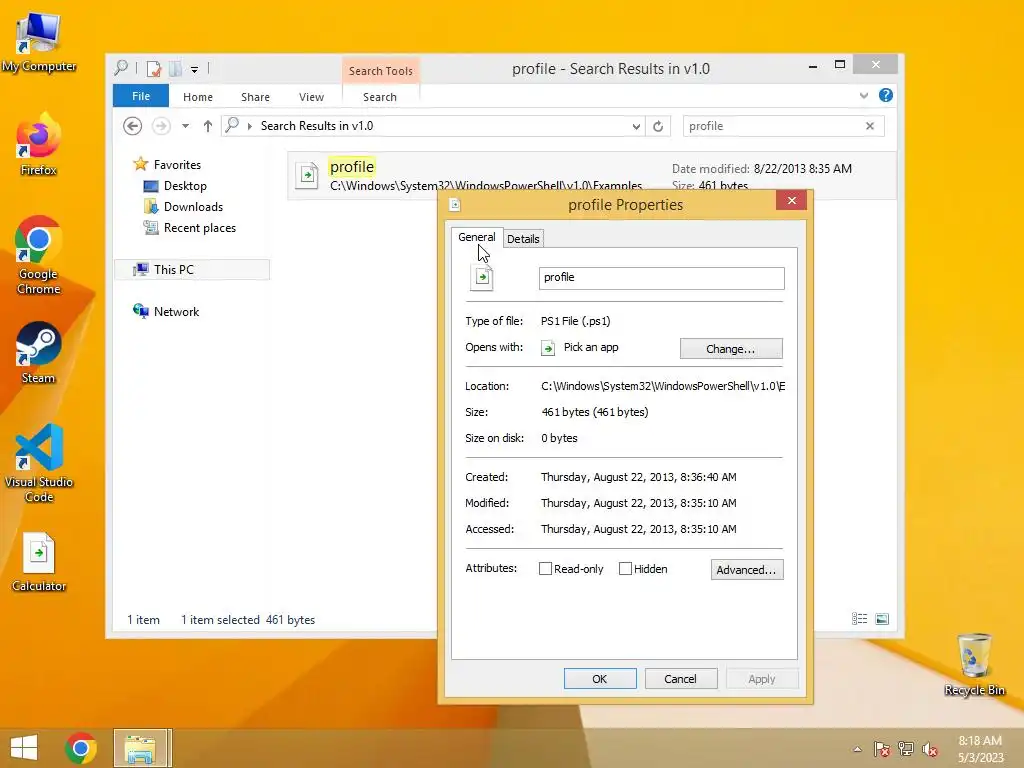Open the Recycle Bin
The image size is (1024, 768).
[974, 664]
